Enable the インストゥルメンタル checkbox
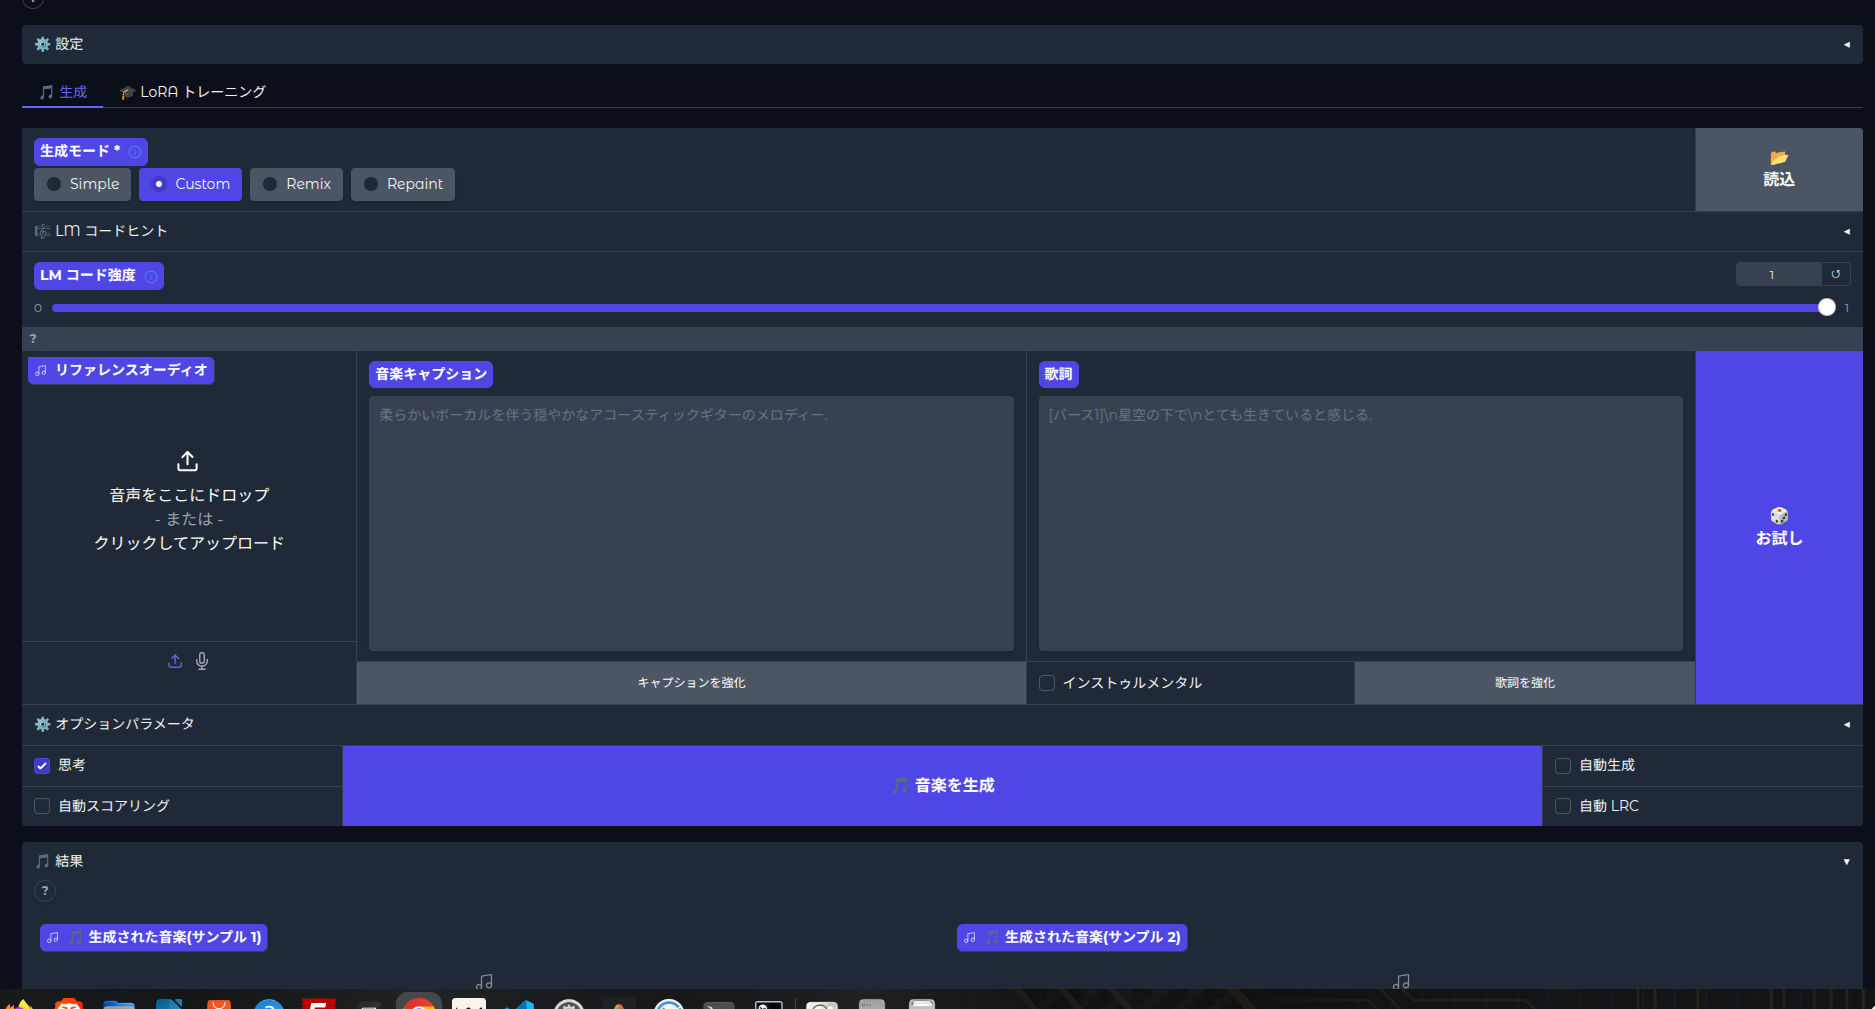The image size is (1875, 1009). point(1047,683)
